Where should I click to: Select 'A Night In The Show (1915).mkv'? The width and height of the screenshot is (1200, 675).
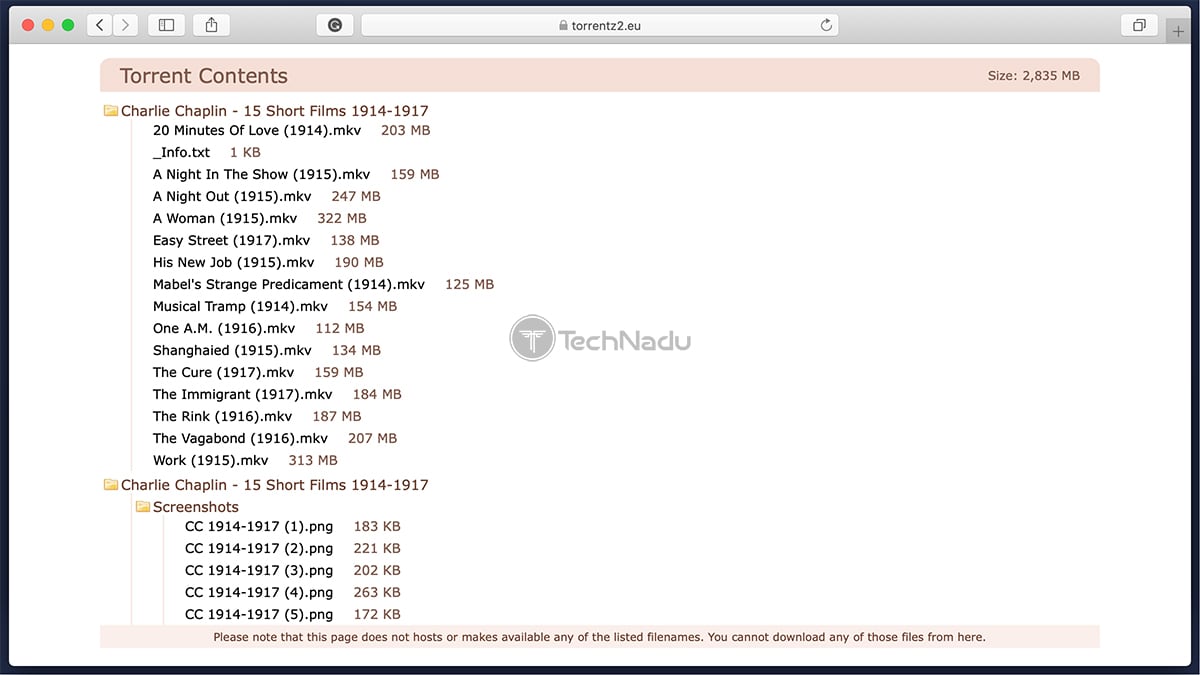click(x=261, y=174)
